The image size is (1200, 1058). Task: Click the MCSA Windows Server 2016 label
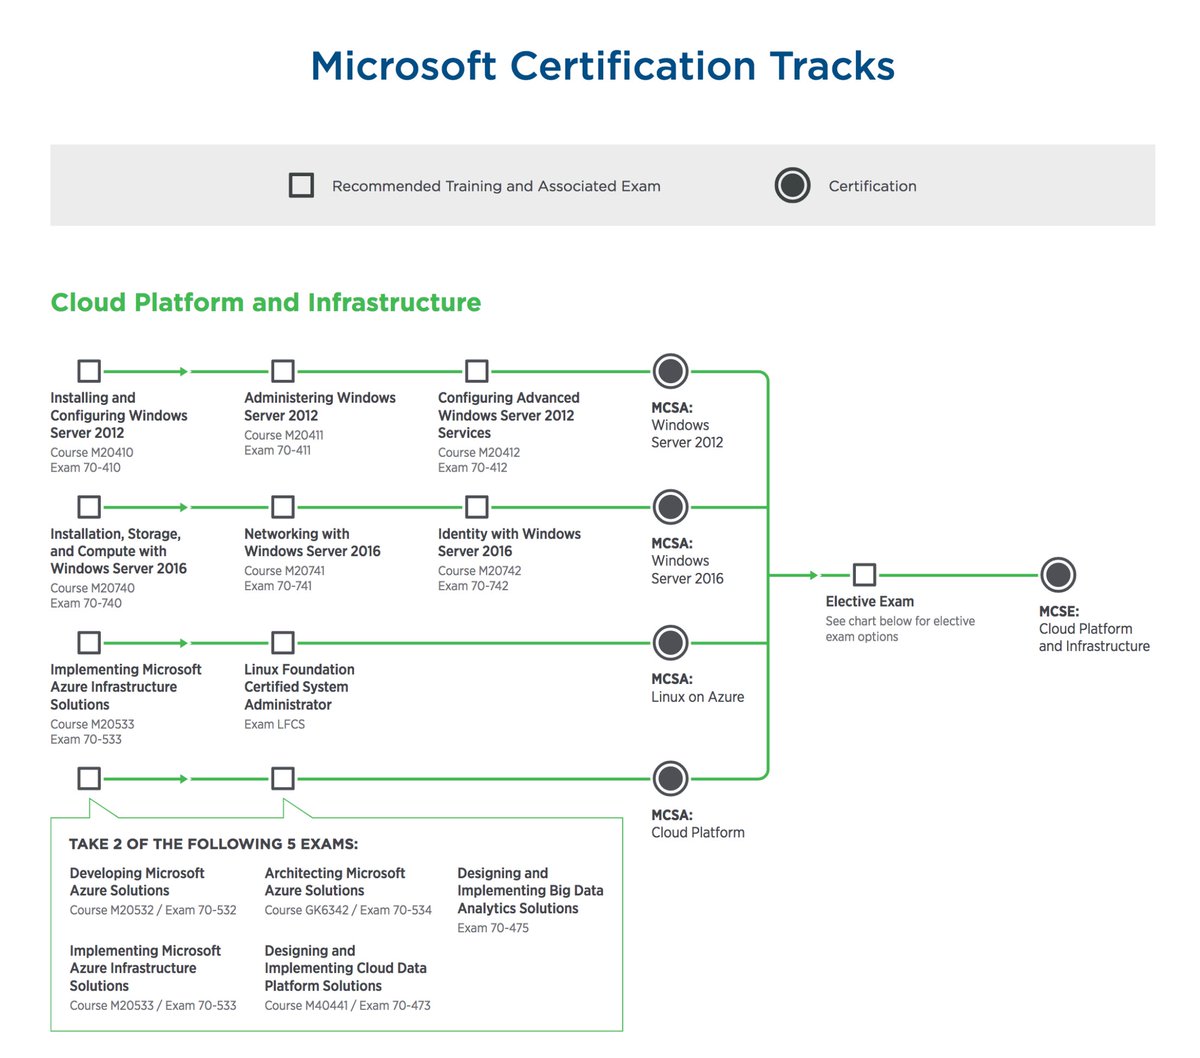click(687, 561)
